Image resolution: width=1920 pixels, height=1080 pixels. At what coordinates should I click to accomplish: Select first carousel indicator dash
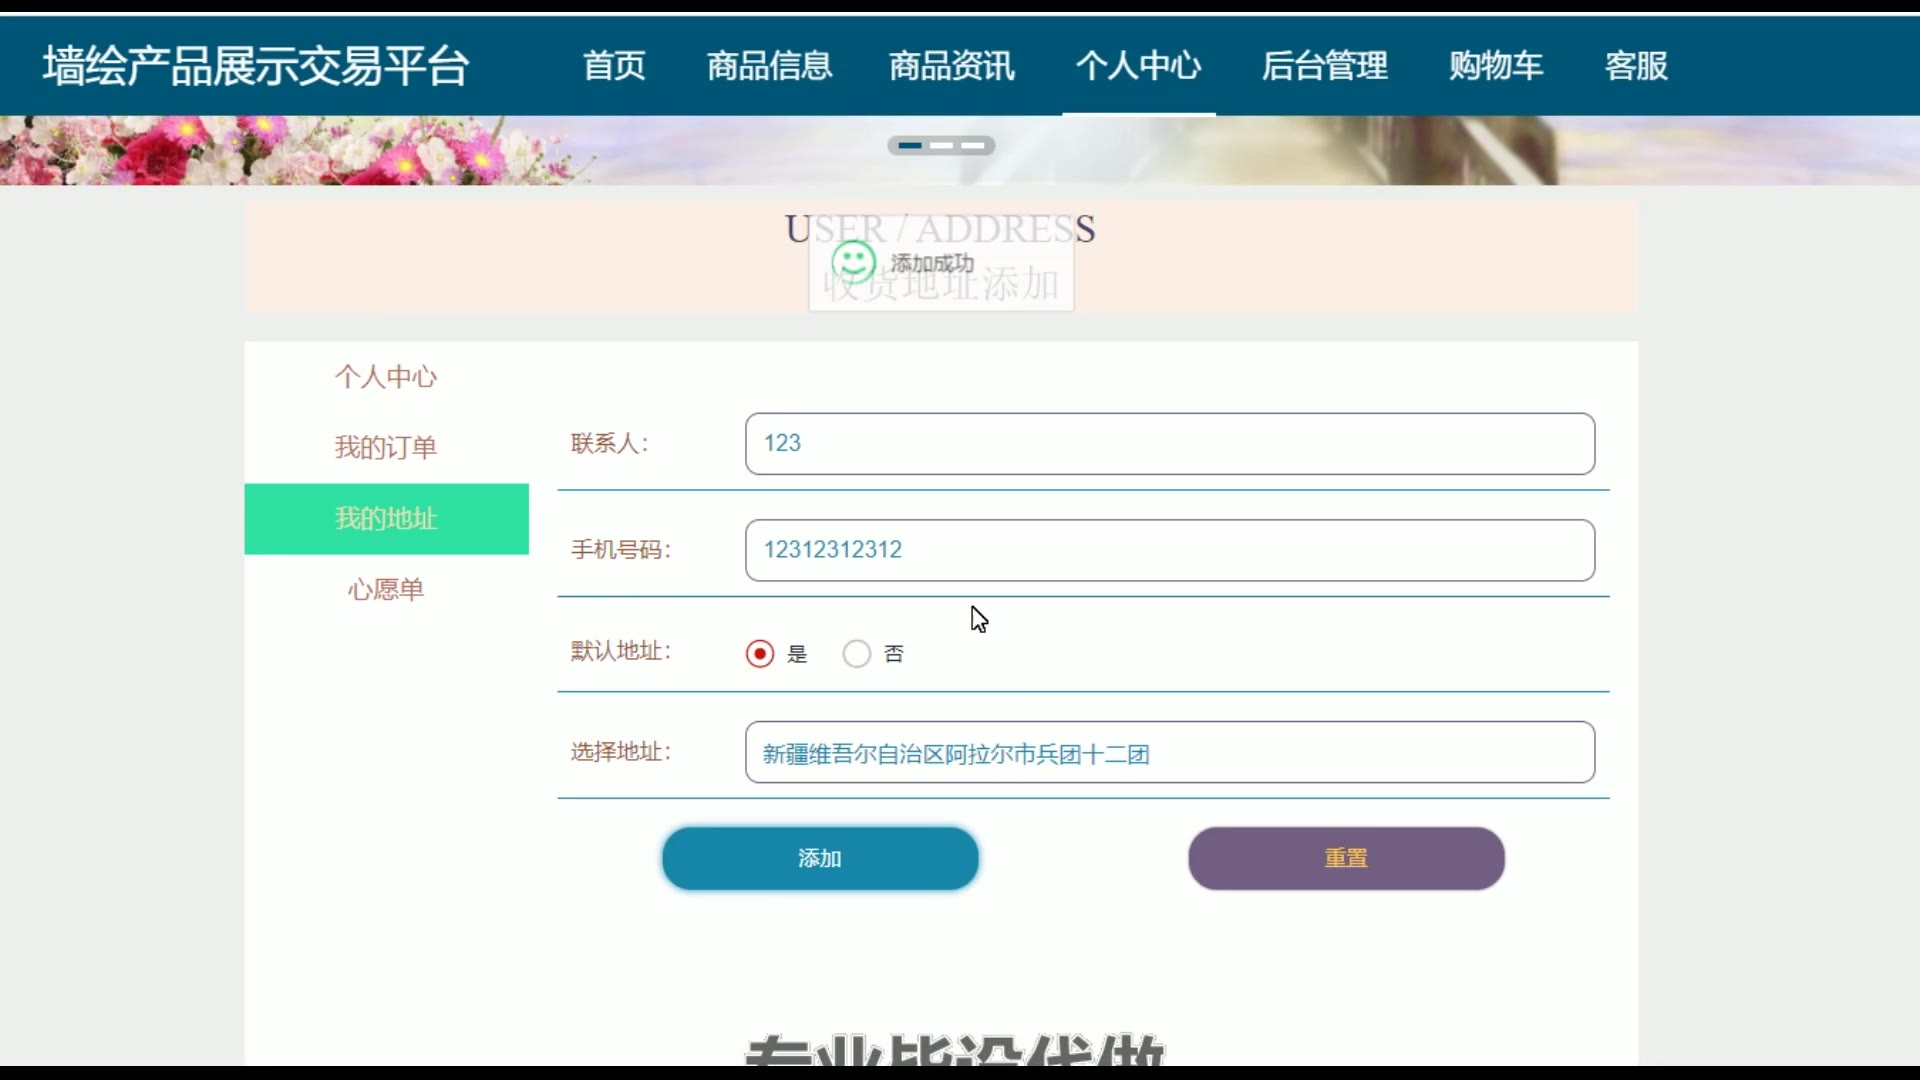(x=909, y=146)
